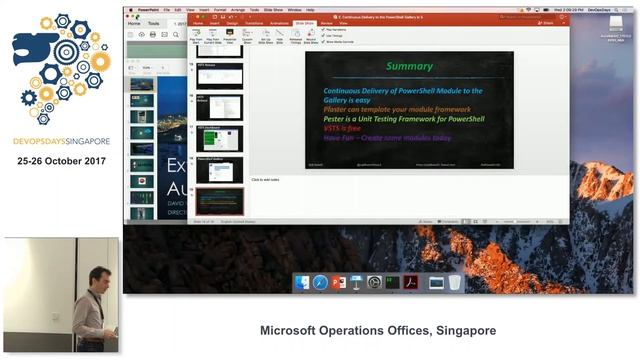This screenshot has height=360, width=640.
Task: Switch to Animations ribbon tab
Action: [x=279, y=24]
